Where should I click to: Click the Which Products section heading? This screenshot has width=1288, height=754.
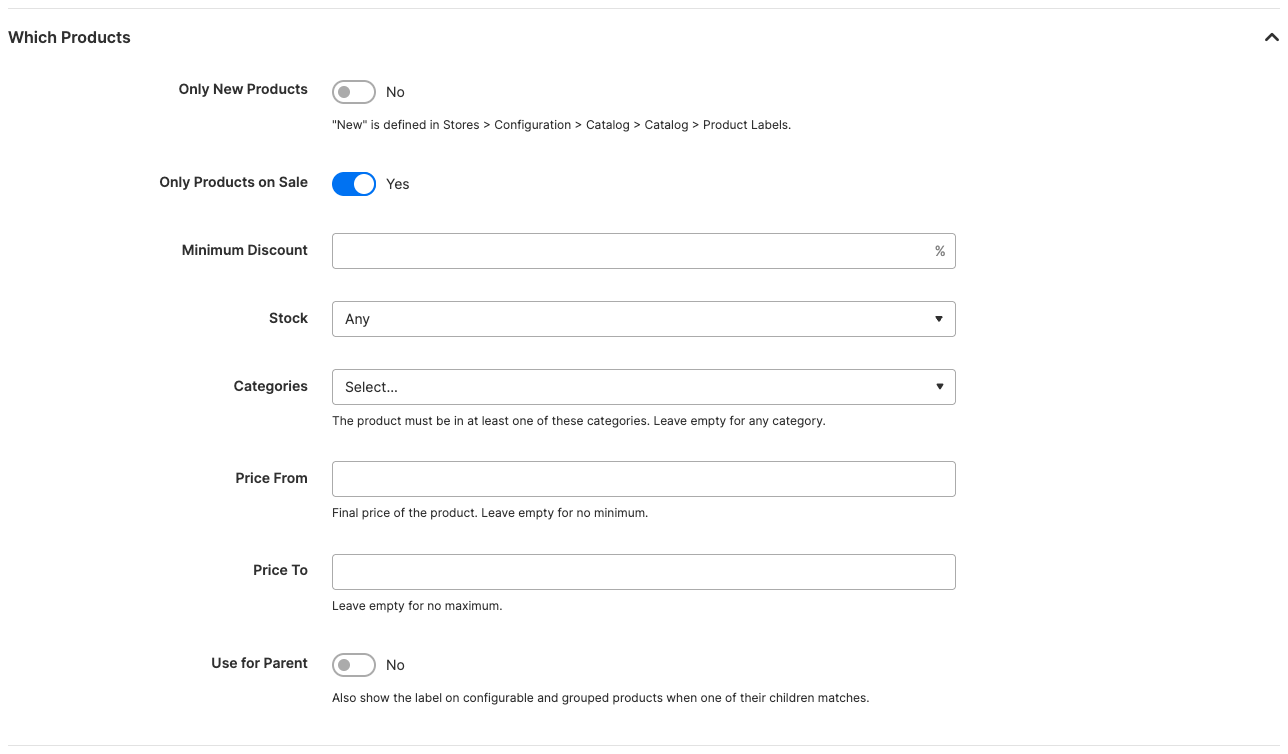(69, 37)
